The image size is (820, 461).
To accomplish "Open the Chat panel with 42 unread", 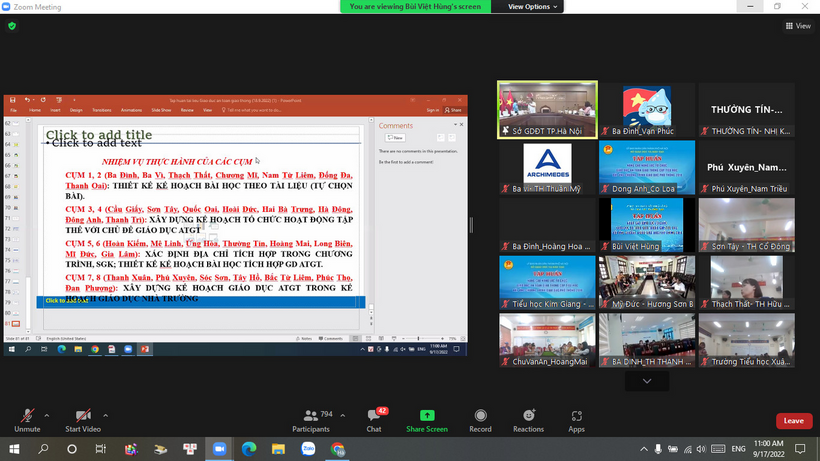I will point(374,415).
